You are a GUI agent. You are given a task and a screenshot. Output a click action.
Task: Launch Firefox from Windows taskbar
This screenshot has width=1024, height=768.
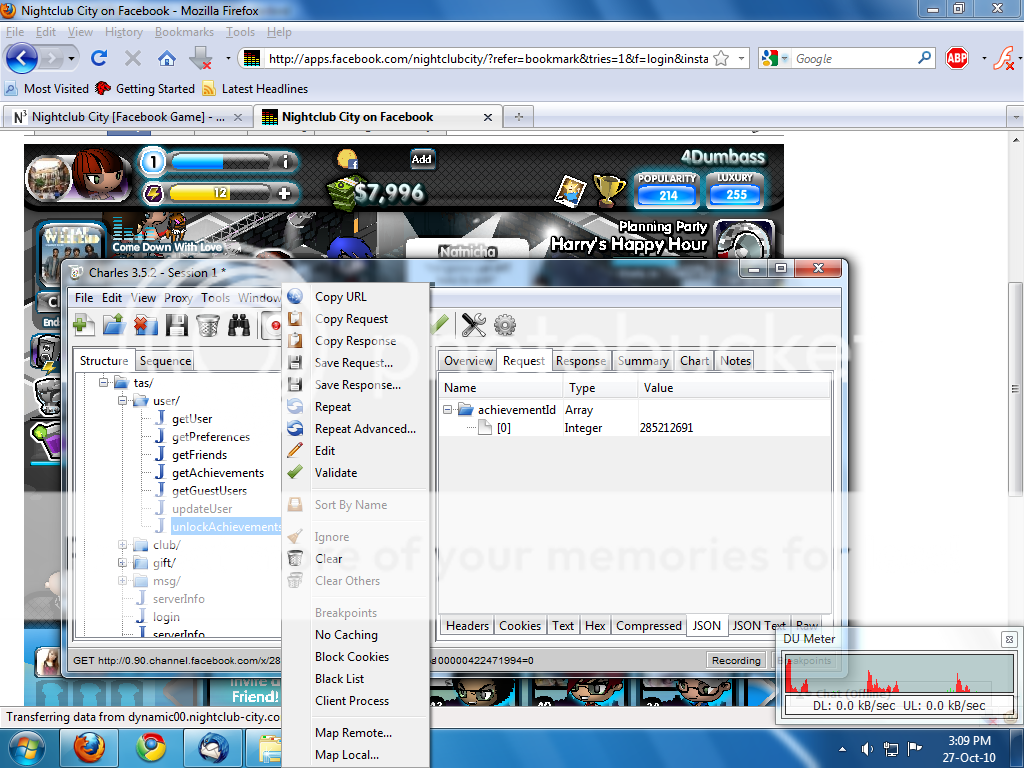tap(89, 748)
